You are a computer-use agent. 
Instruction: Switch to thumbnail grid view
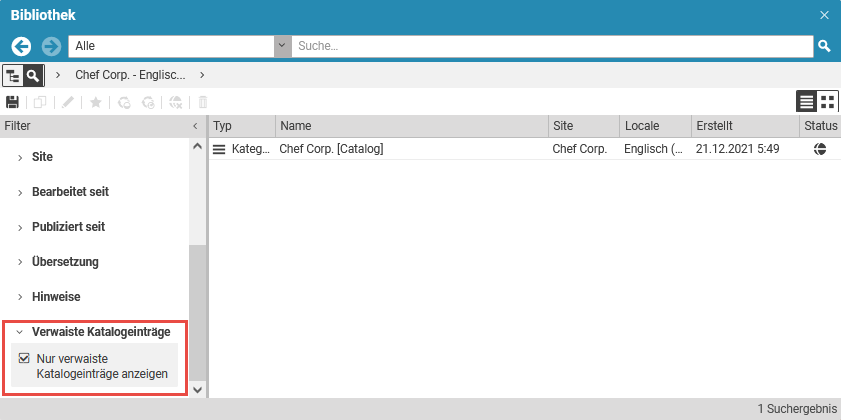click(827, 101)
